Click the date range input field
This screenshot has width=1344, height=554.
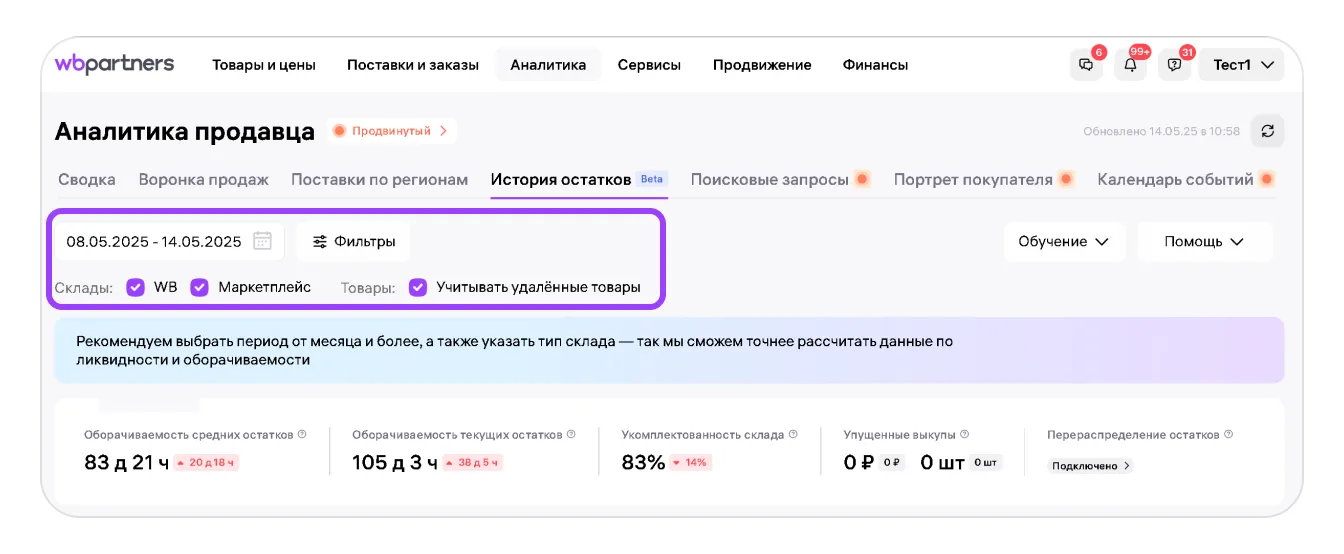tap(154, 241)
